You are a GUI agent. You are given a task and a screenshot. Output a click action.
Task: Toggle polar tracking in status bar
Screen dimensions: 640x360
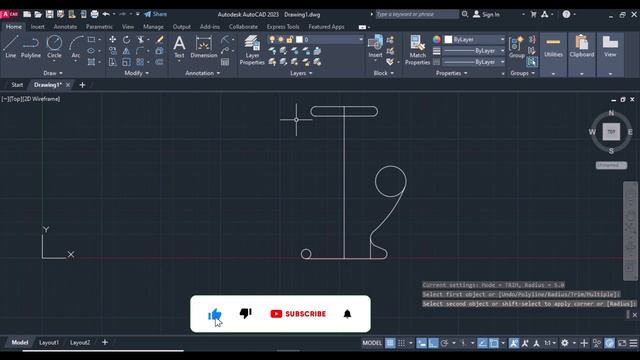pyautogui.click(x=444, y=343)
